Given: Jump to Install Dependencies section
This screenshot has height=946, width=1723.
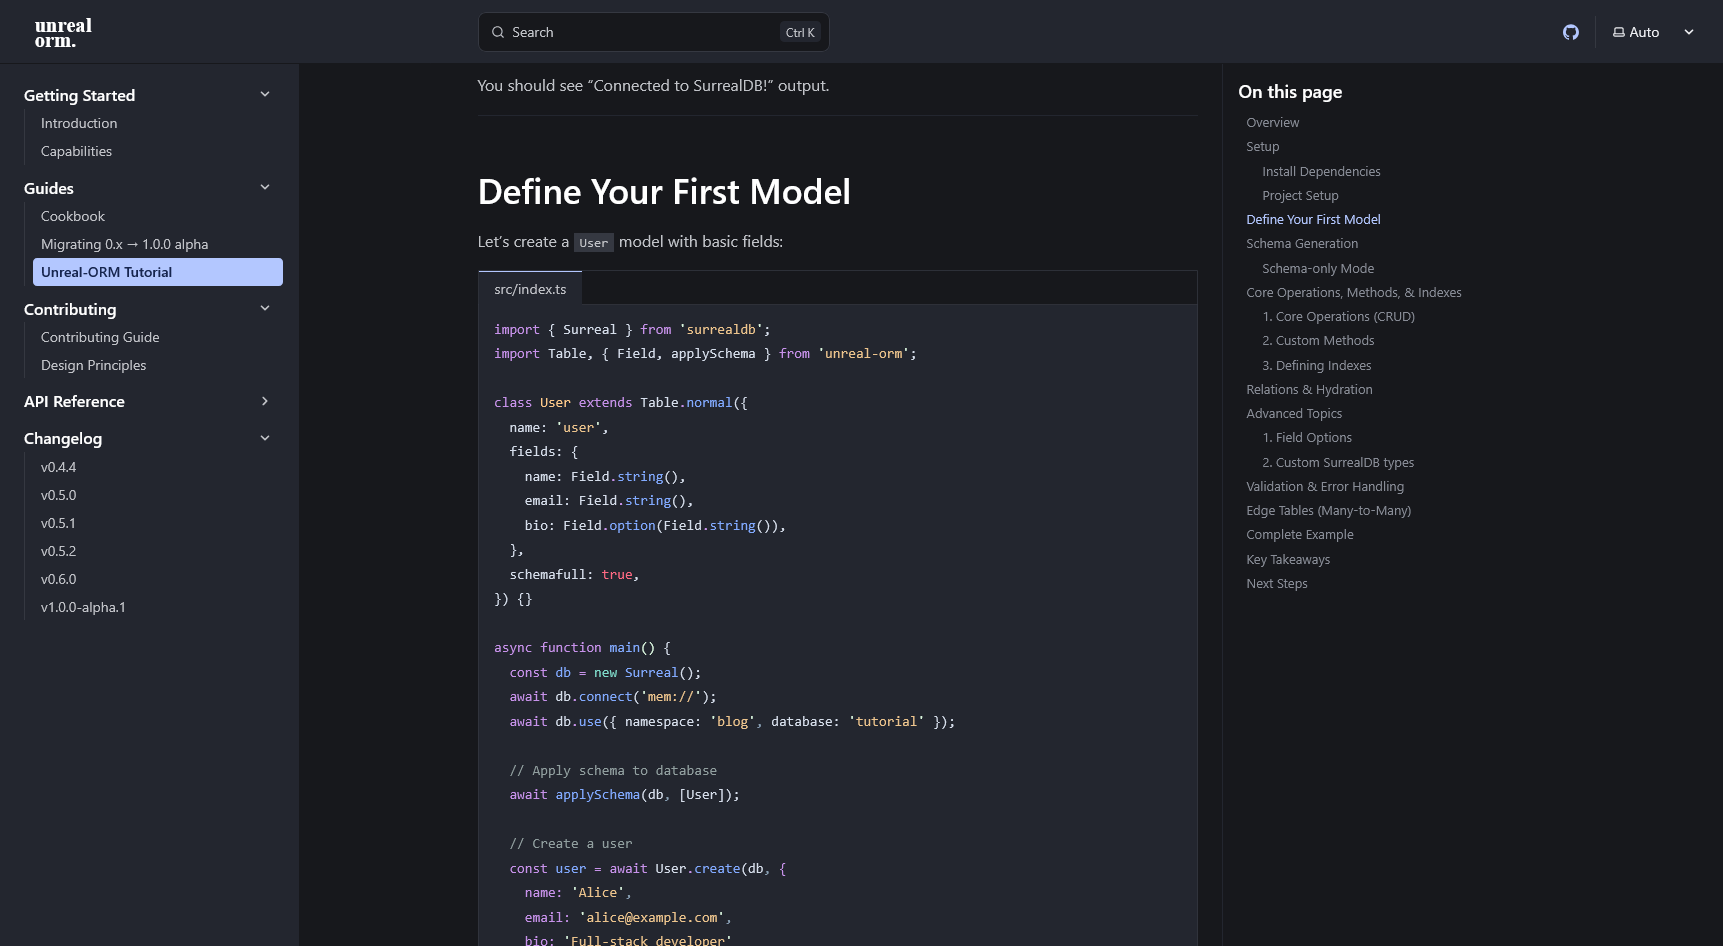Looking at the screenshot, I should click(x=1320, y=172).
